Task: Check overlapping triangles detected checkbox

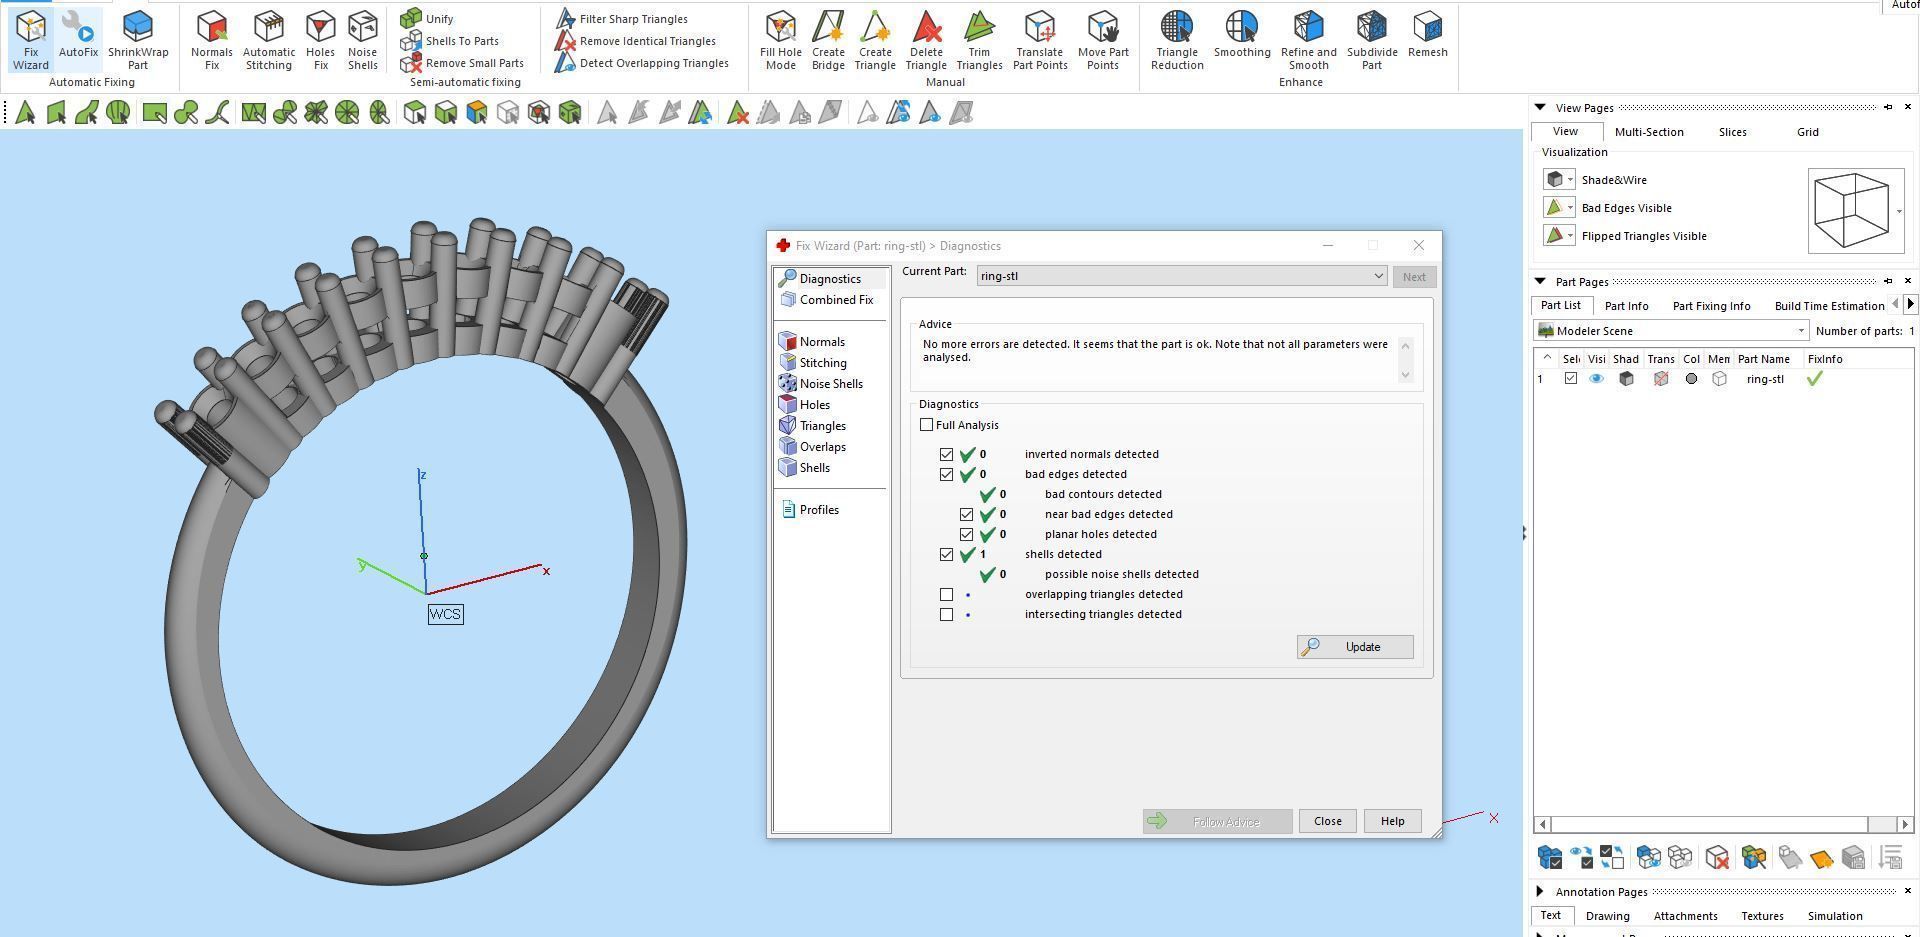Action: click(946, 594)
